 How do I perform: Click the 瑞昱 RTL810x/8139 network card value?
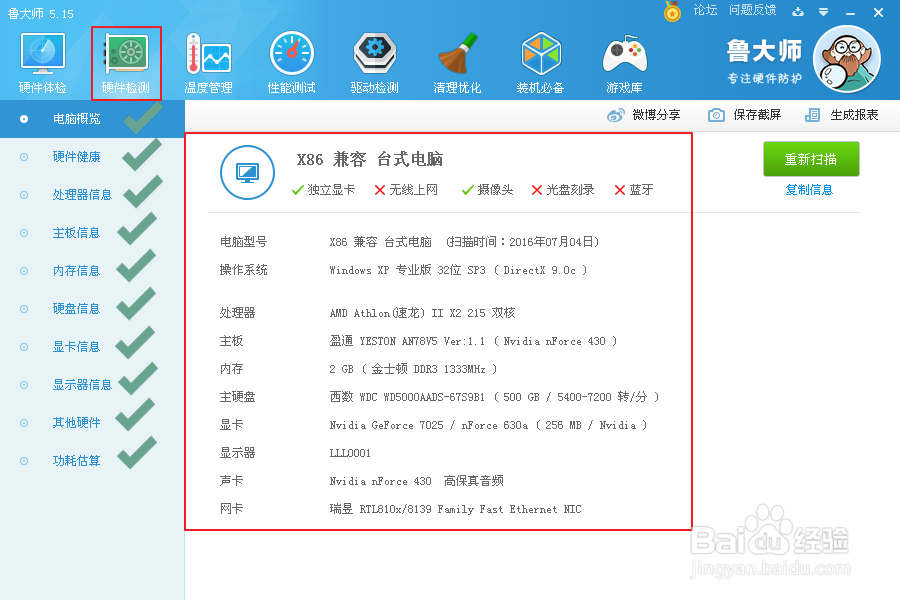[x=455, y=509]
